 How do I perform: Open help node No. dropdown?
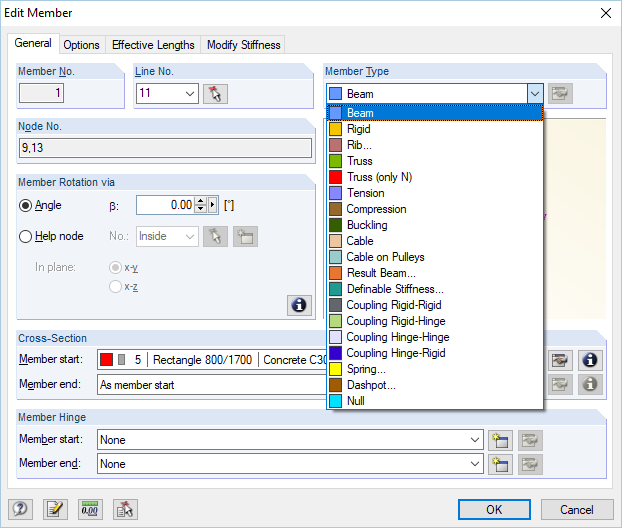pos(190,236)
